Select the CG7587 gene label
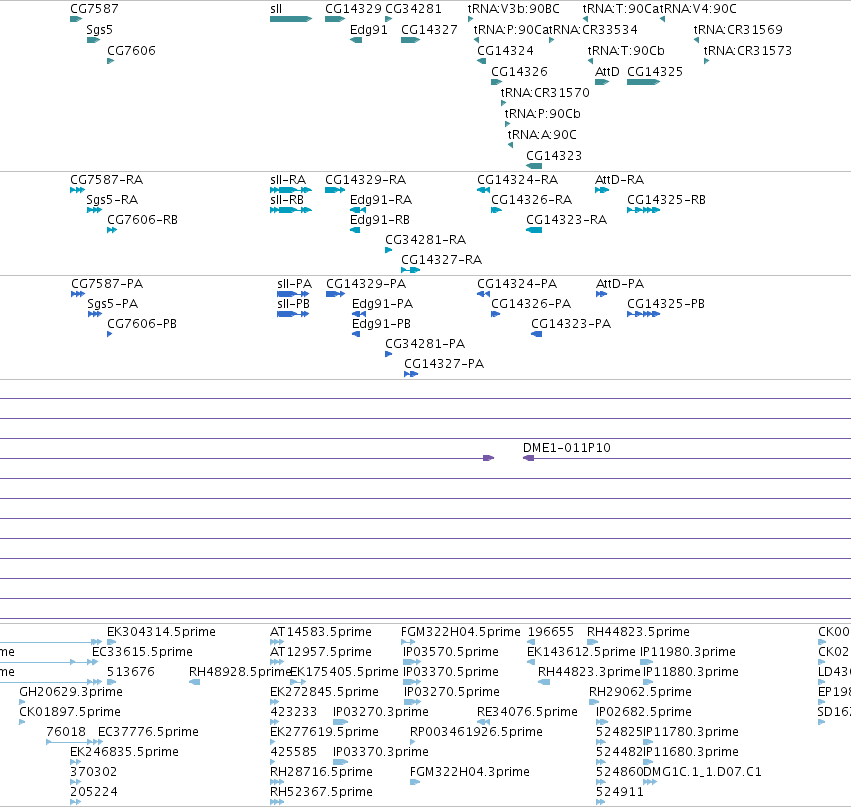Image resolution: width=851 pixels, height=807 pixels. pyautogui.click(x=94, y=9)
